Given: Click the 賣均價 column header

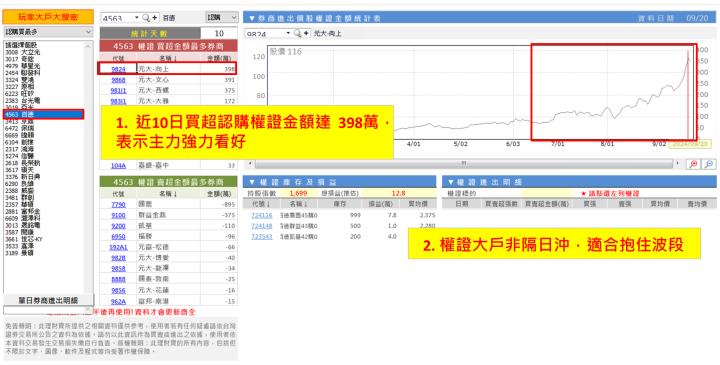Looking at the screenshot, I should [698, 203].
